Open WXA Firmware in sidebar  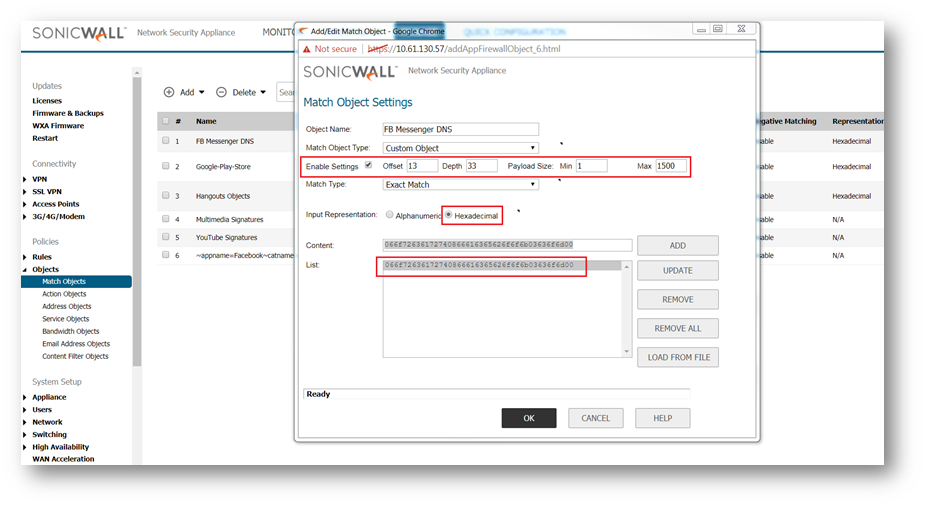coord(58,126)
